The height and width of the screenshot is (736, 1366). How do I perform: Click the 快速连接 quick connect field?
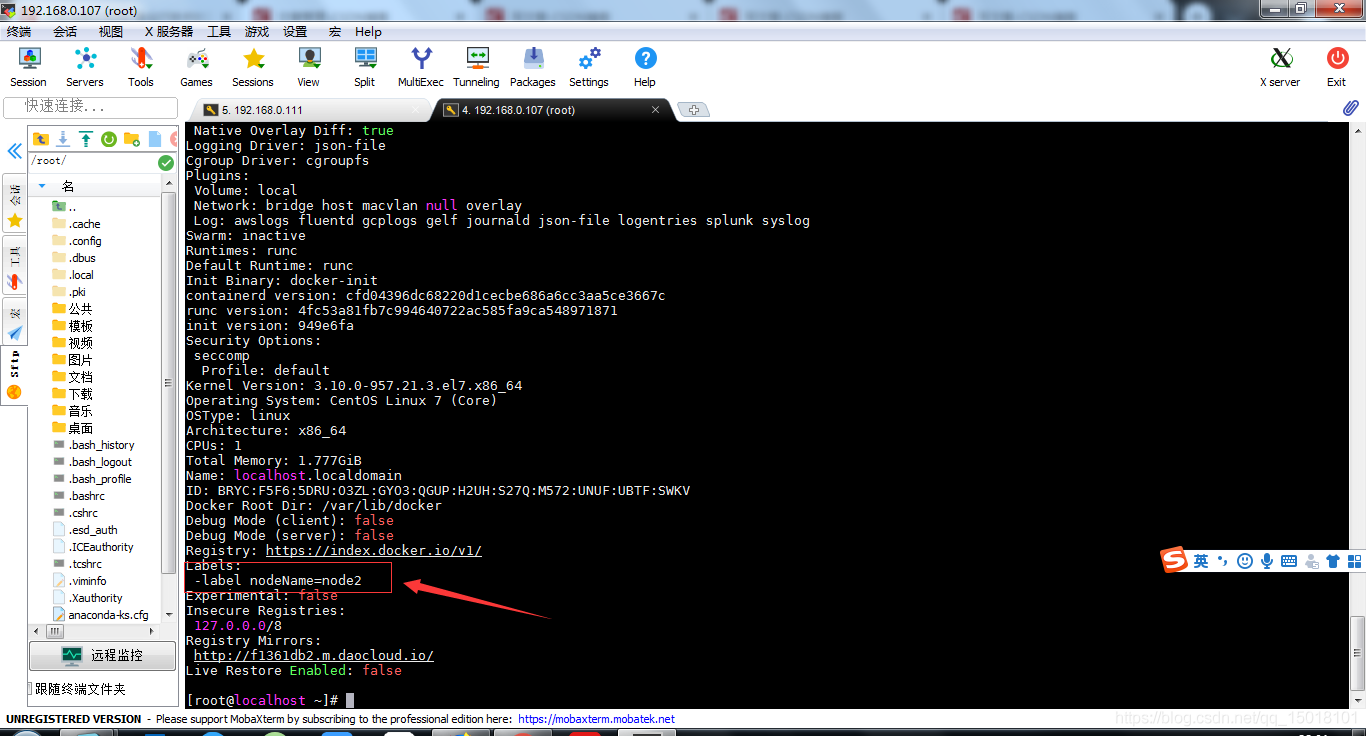(90, 106)
